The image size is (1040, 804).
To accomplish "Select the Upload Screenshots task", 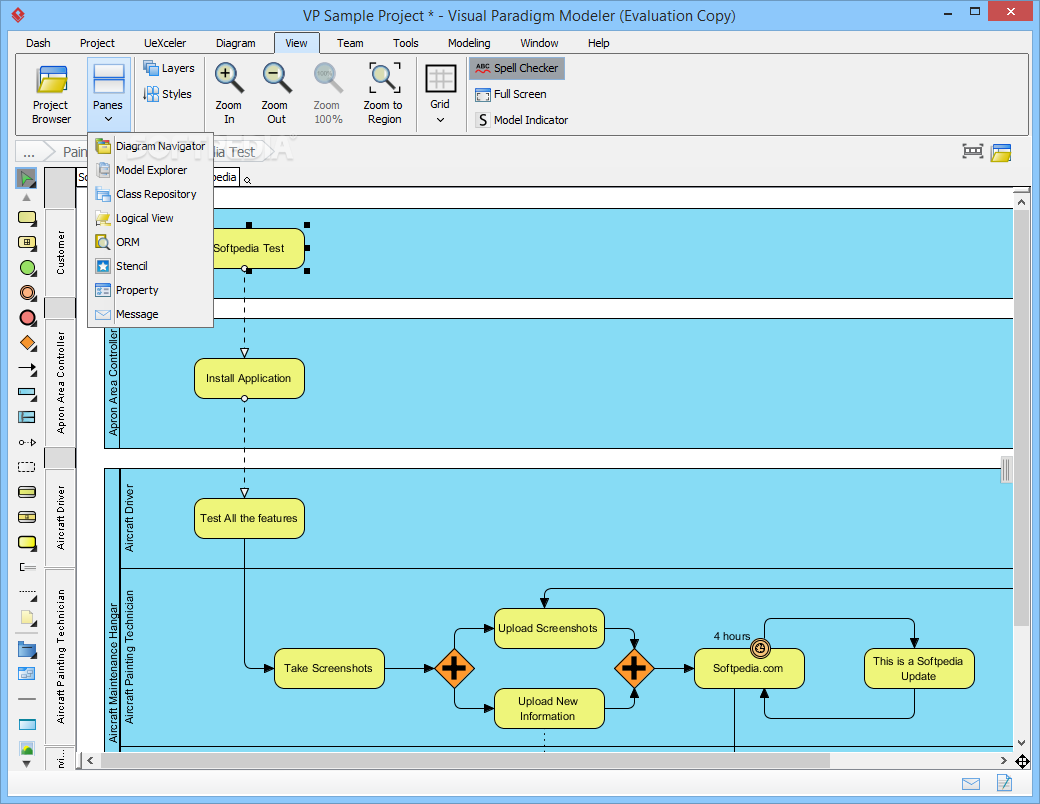I will (x=549, y=628).
